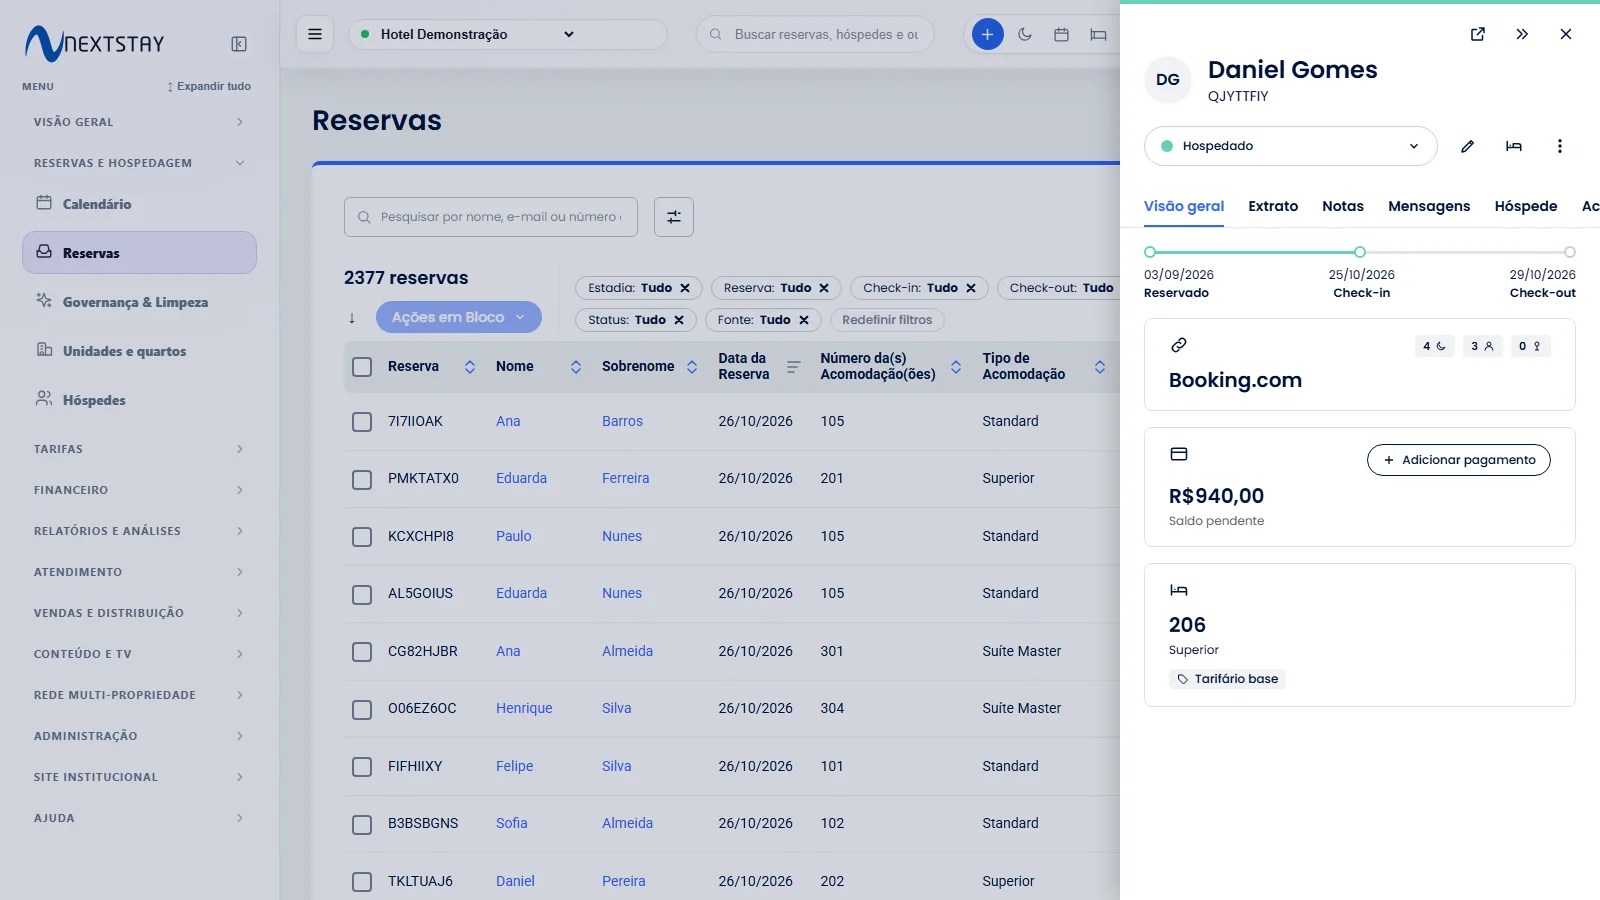
Task: Open the calendar icon in the top toolbar
Action: click(1061, 34)
